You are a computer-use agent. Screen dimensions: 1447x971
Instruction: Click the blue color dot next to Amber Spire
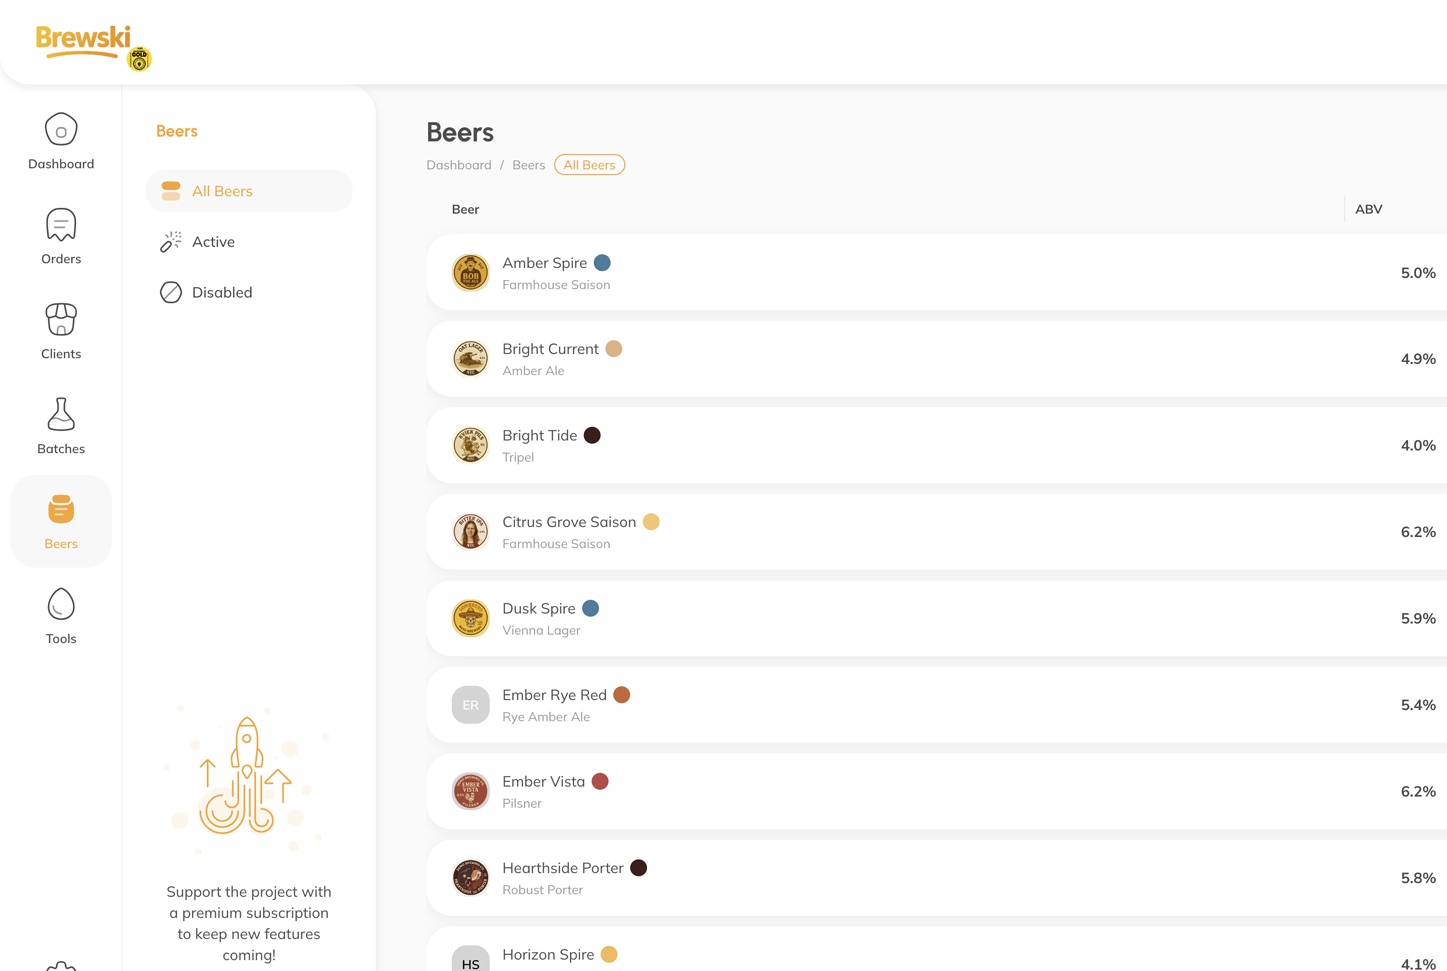coord(602,262)
